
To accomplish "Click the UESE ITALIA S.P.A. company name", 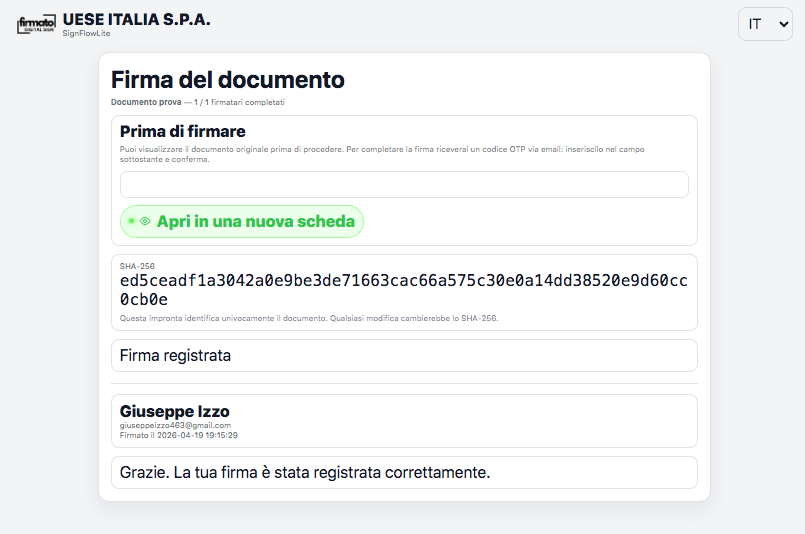I will click(136, 19).
